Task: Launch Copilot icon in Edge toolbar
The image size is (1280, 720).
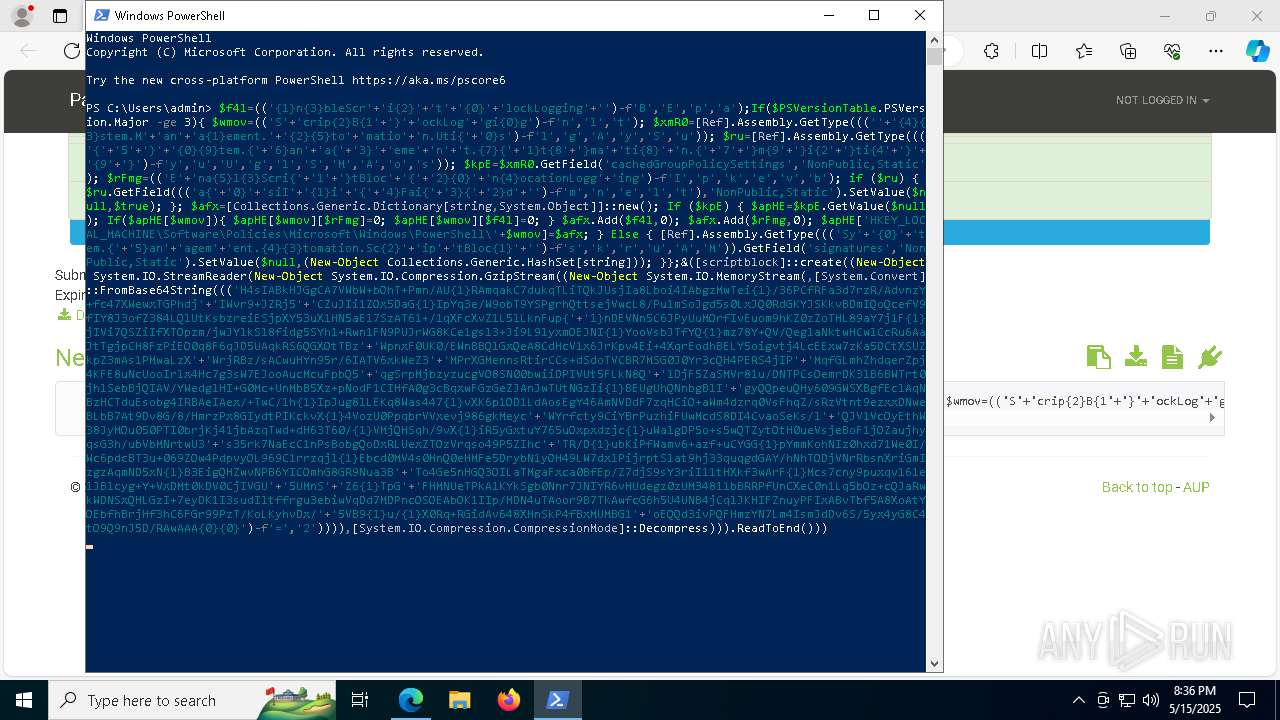Action: (1257, 52)
